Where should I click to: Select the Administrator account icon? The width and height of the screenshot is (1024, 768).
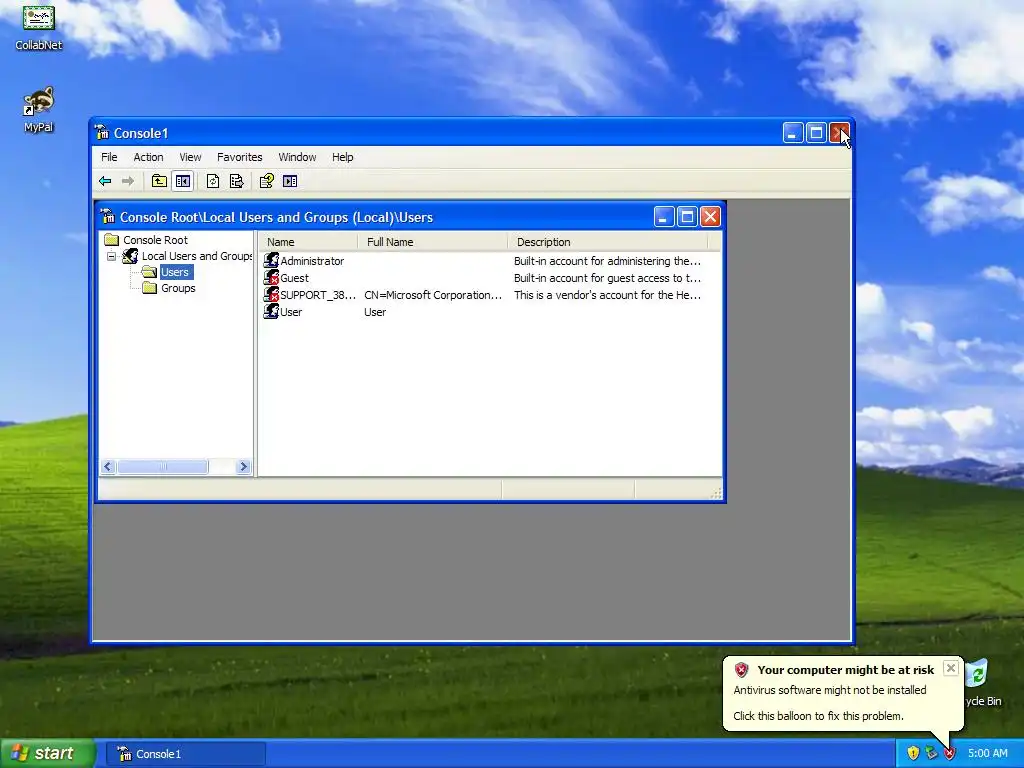(271, 261)
